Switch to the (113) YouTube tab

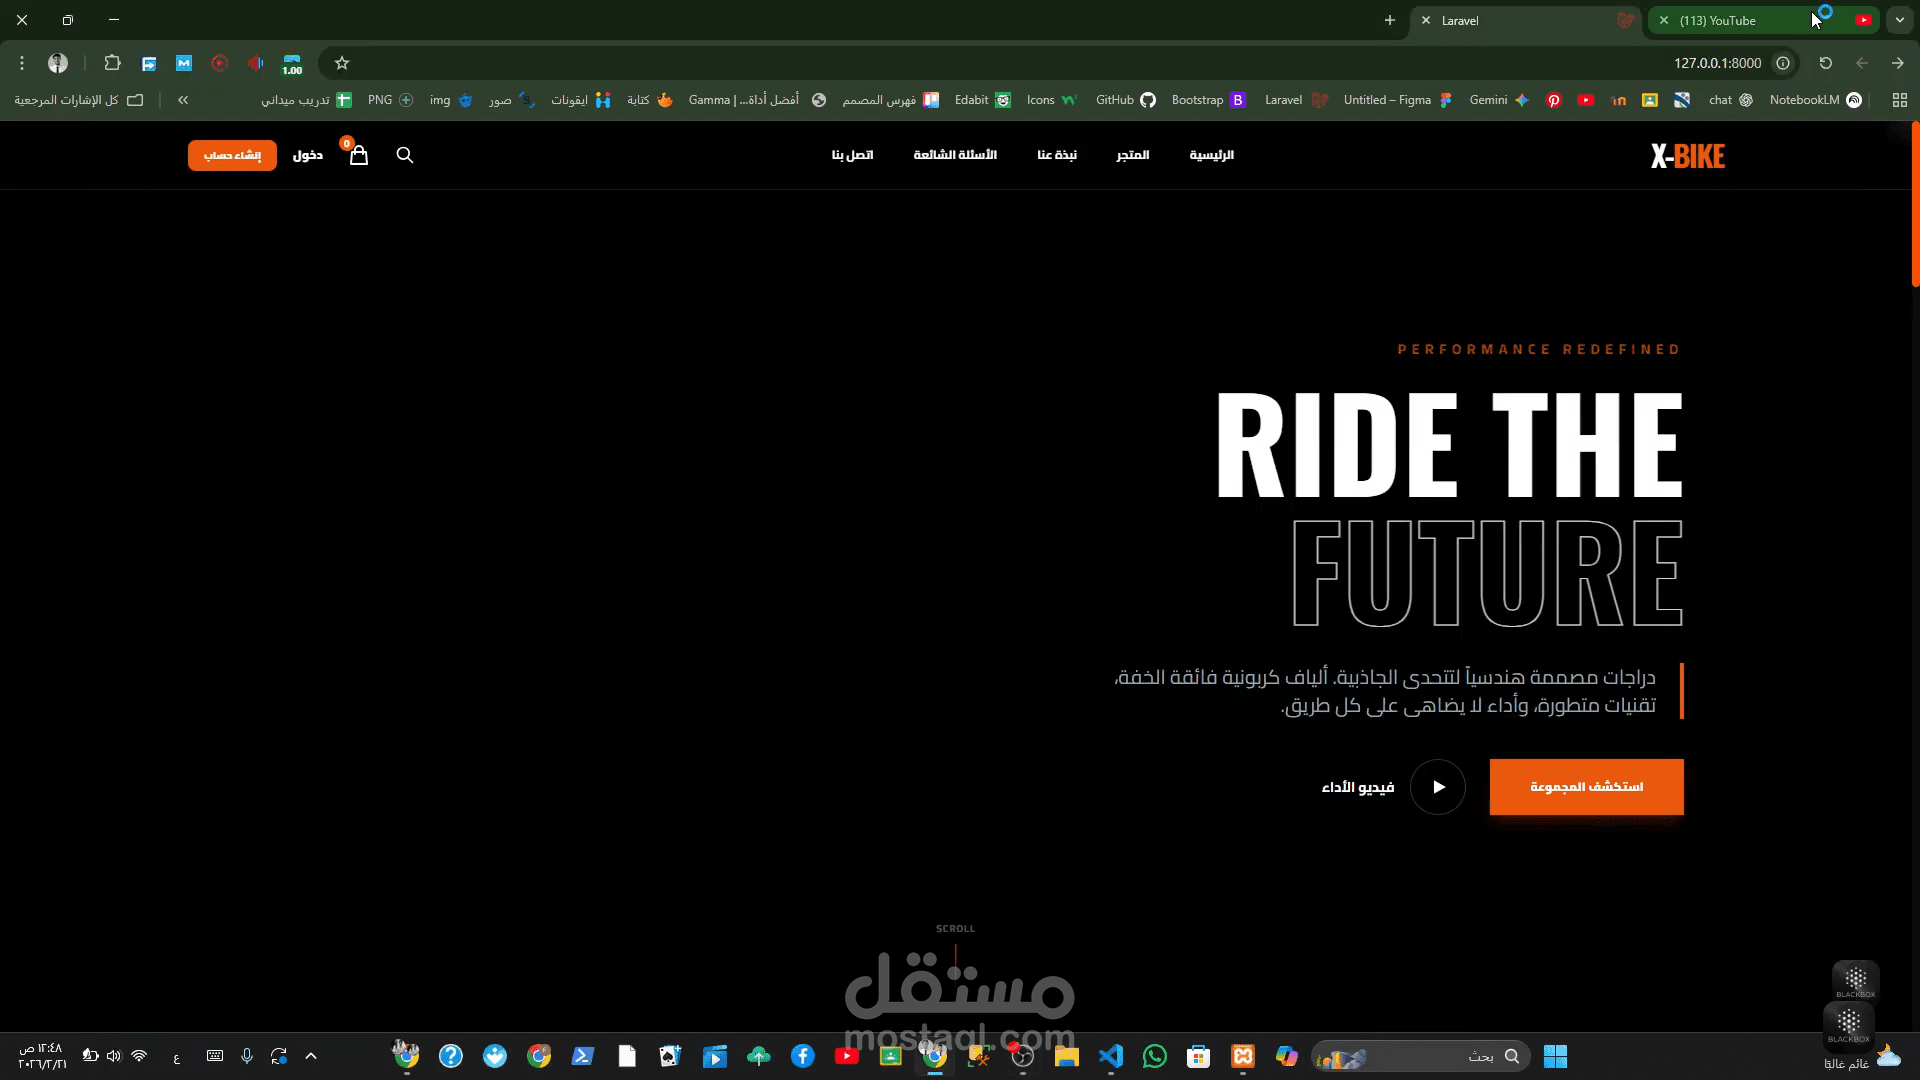click(x=1765, y=20)
